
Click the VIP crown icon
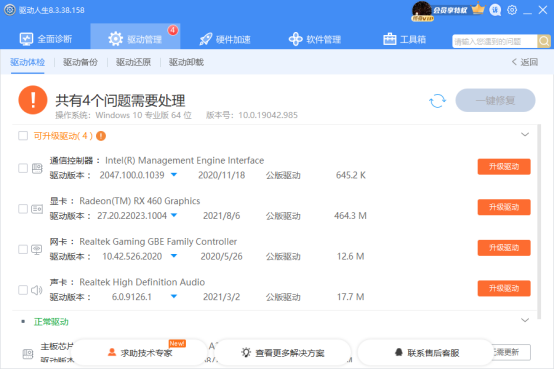478,9
